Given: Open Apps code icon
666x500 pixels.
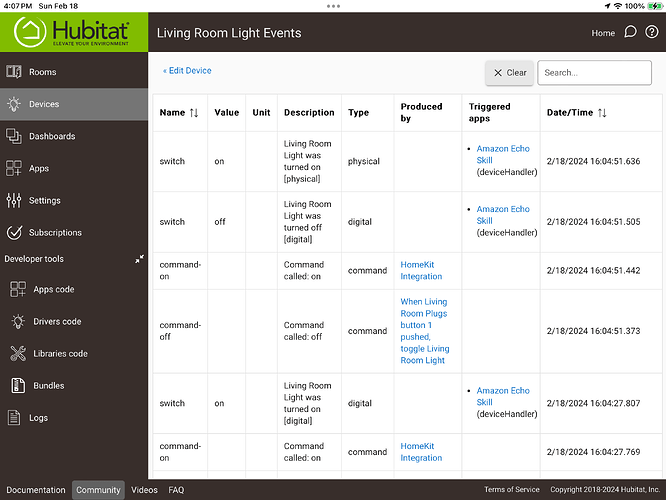Looking at the screenshot, I should 18,289.
